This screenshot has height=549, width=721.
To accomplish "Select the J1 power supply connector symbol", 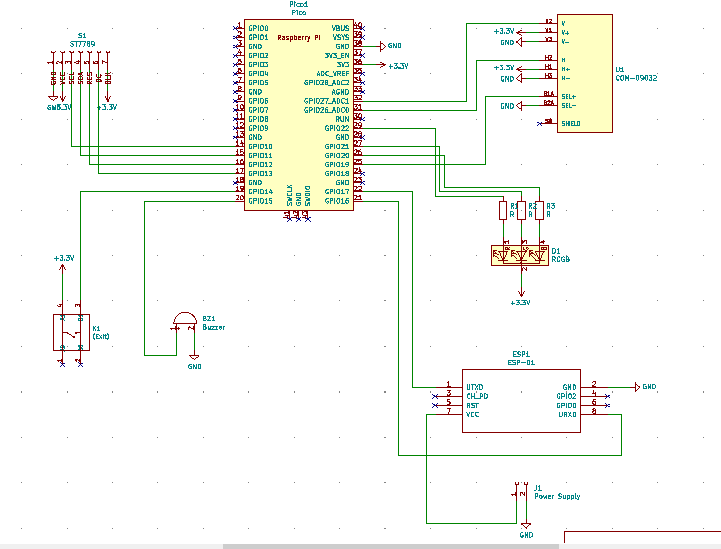I will click(x=521, y=494).
